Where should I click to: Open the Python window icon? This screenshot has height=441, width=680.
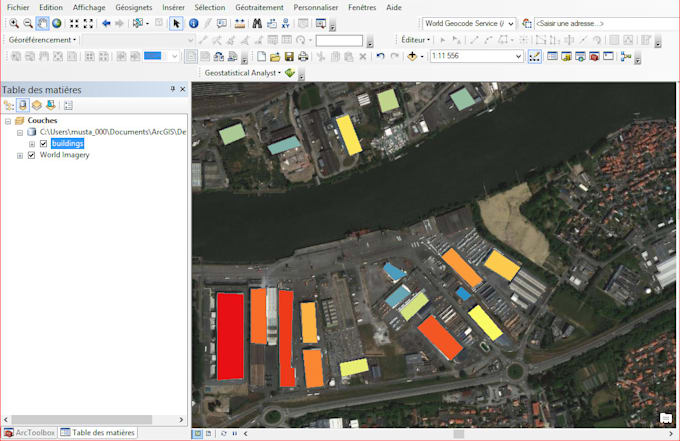[x=608, y=56]
